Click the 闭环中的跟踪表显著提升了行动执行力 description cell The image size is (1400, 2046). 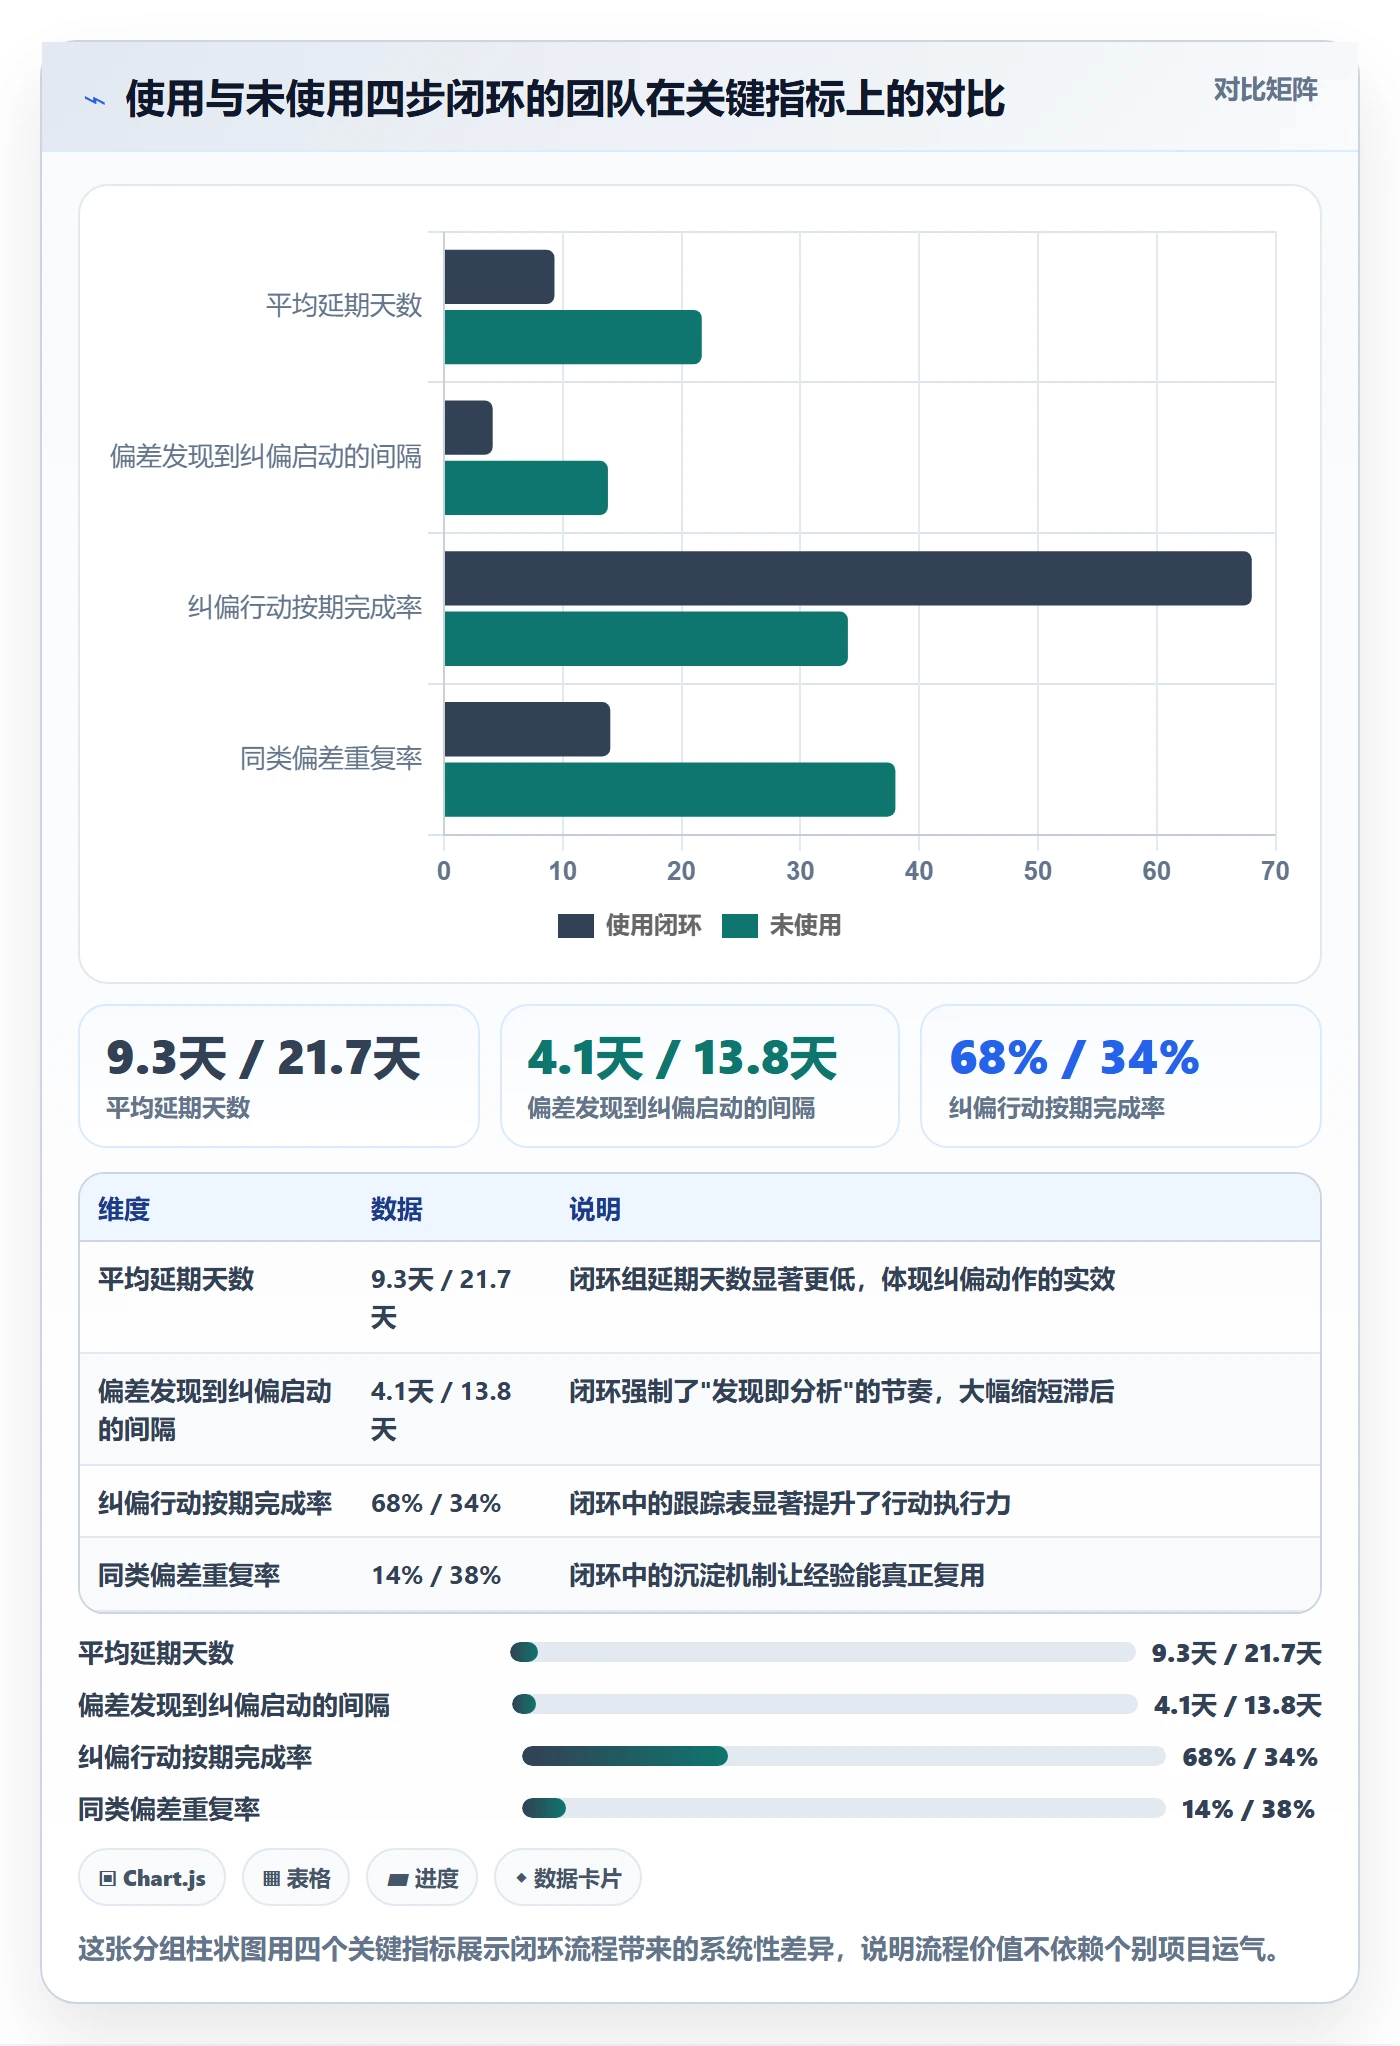(x=790, y=1503)
